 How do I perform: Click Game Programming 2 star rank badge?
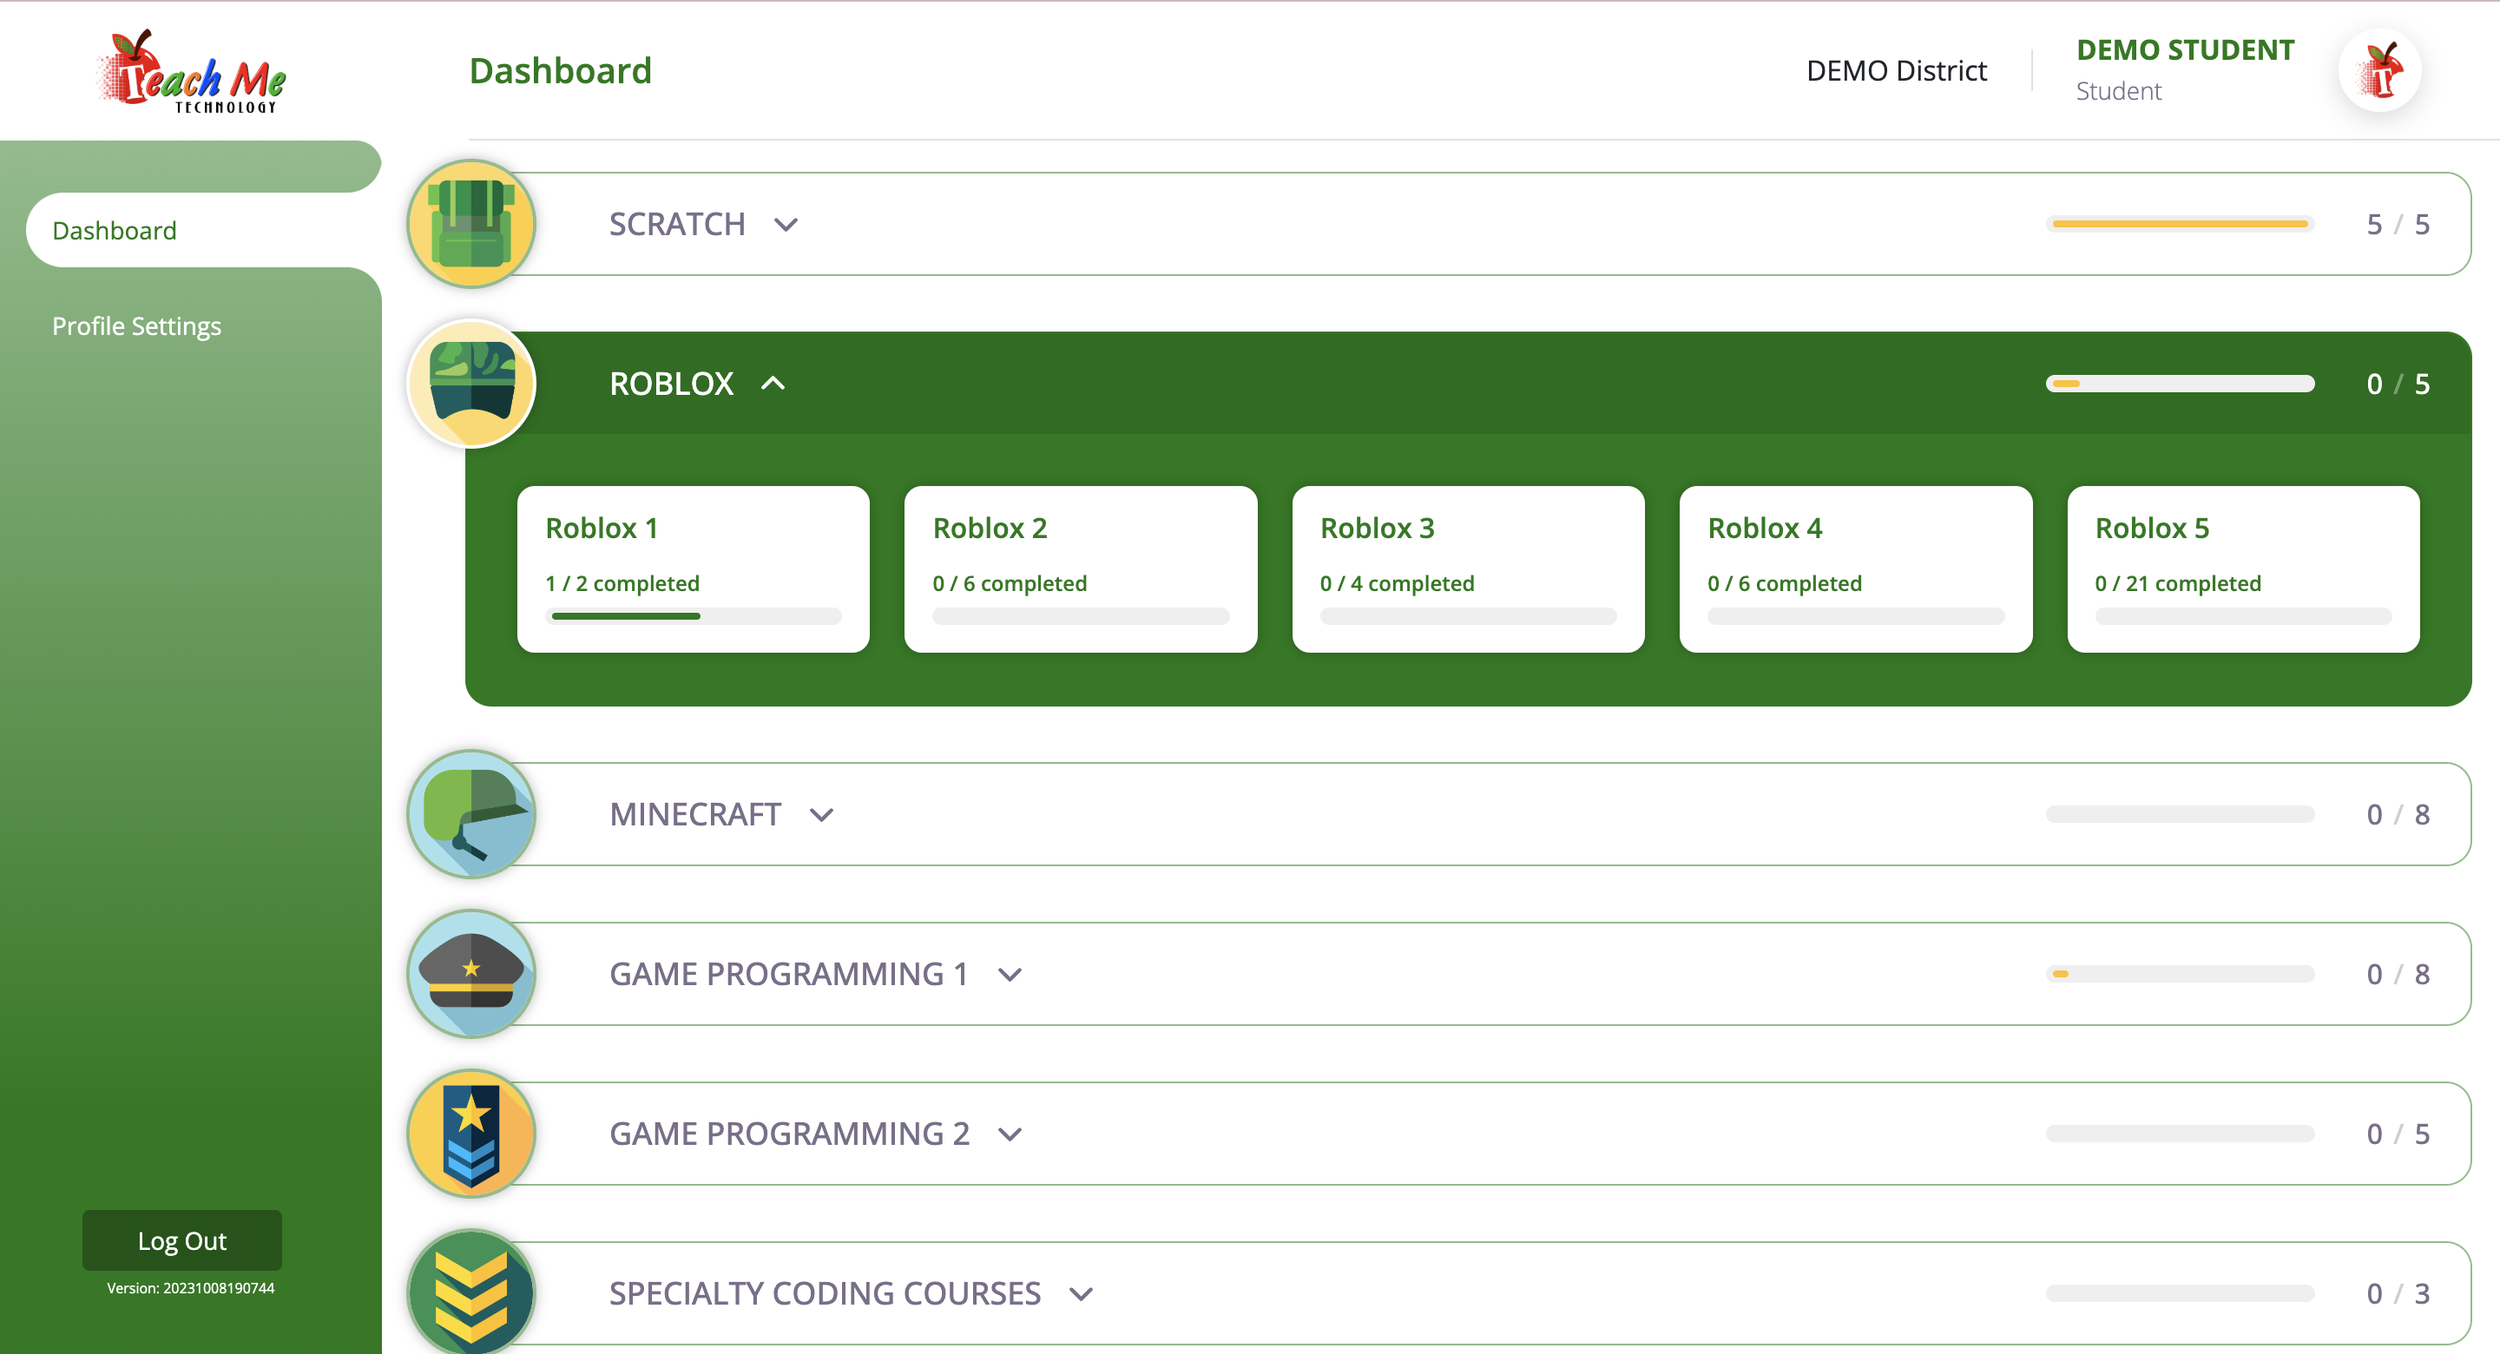pos(471,1134)
